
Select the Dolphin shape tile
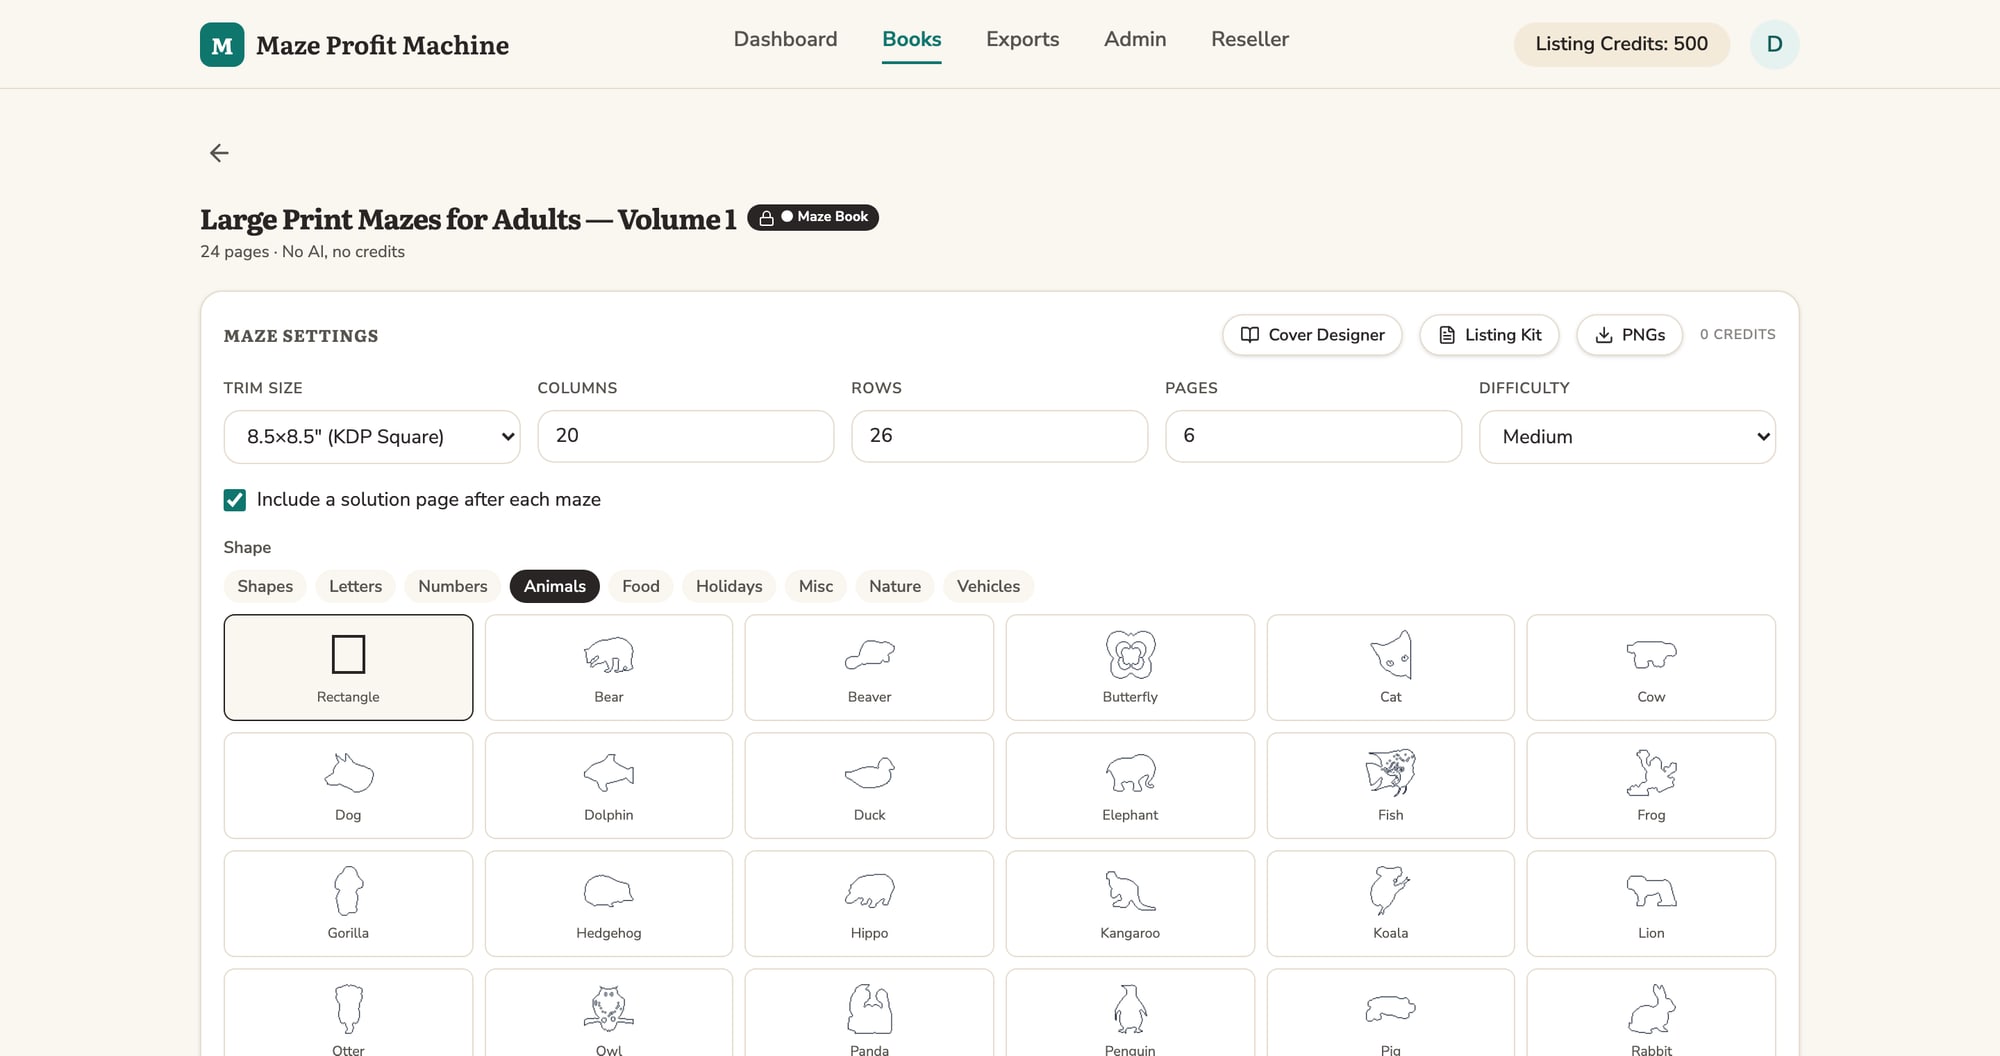pos(609,785)
